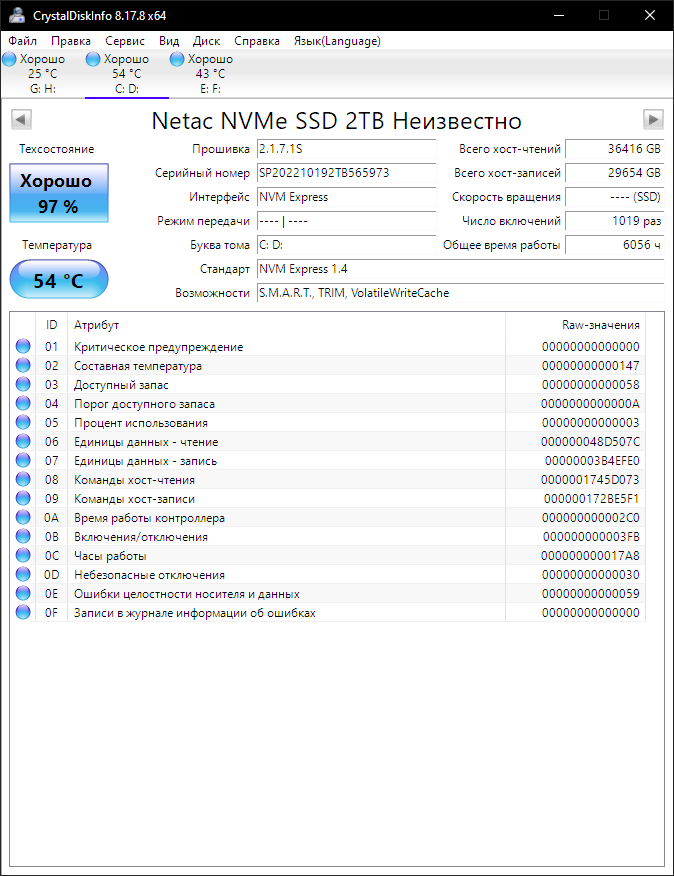Click raw value 000000172BE5F1
The height and width of the screenshot is (876, 674).
591,499
